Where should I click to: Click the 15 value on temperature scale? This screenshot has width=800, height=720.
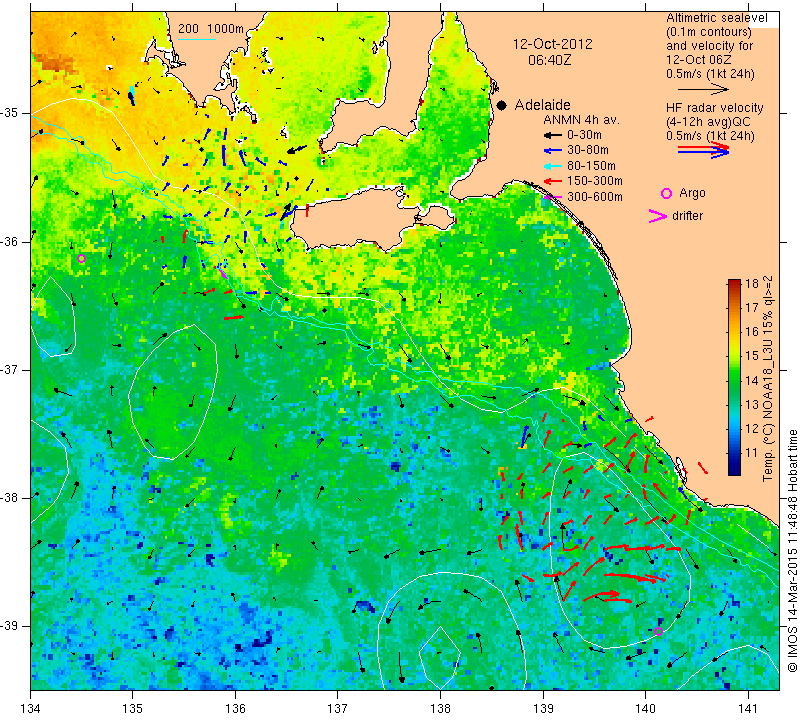pos(752,356)
